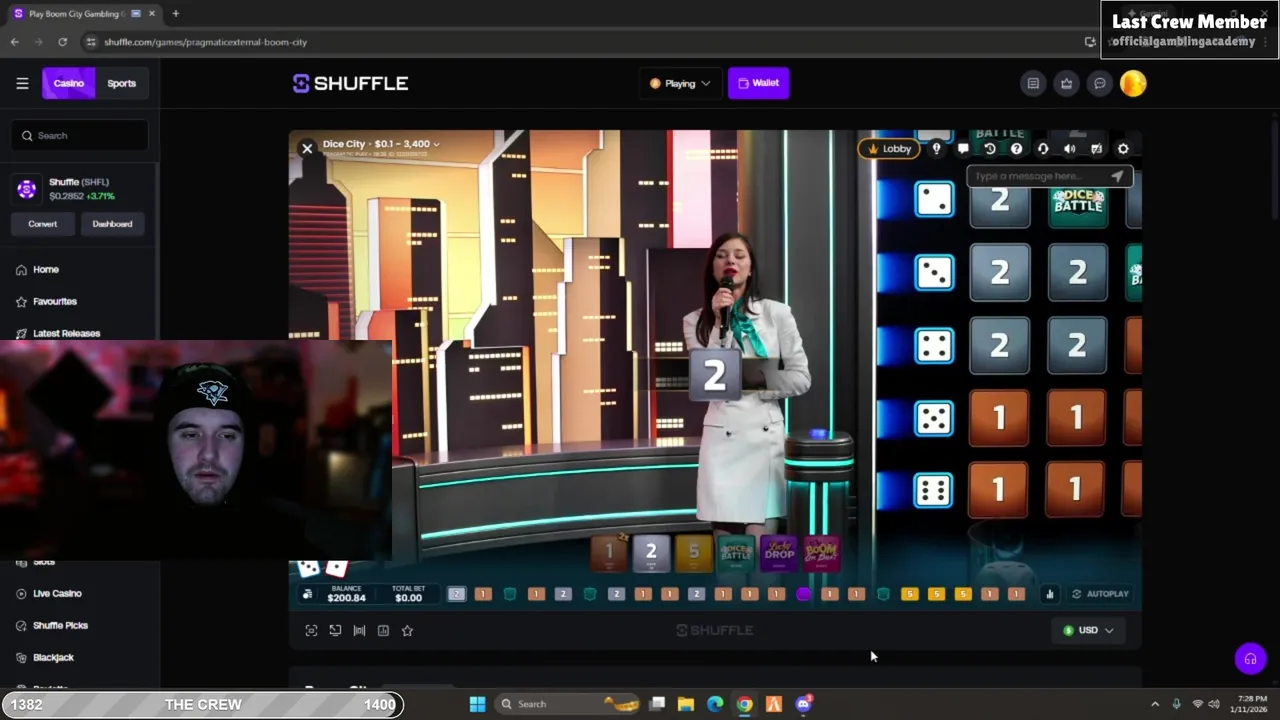Add game to favourites with star
This screenshot has height=720, width=1280.
click(407, 630)
